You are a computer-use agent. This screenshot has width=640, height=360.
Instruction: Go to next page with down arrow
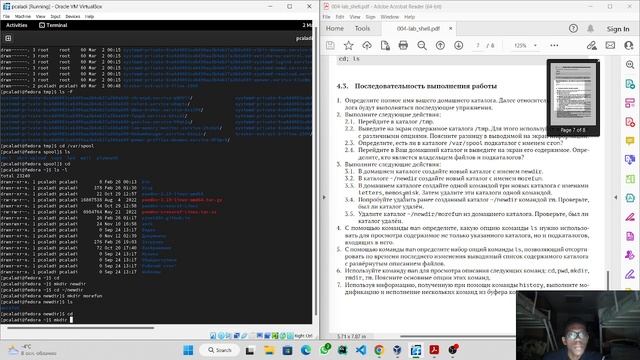[x=458, y=45]
